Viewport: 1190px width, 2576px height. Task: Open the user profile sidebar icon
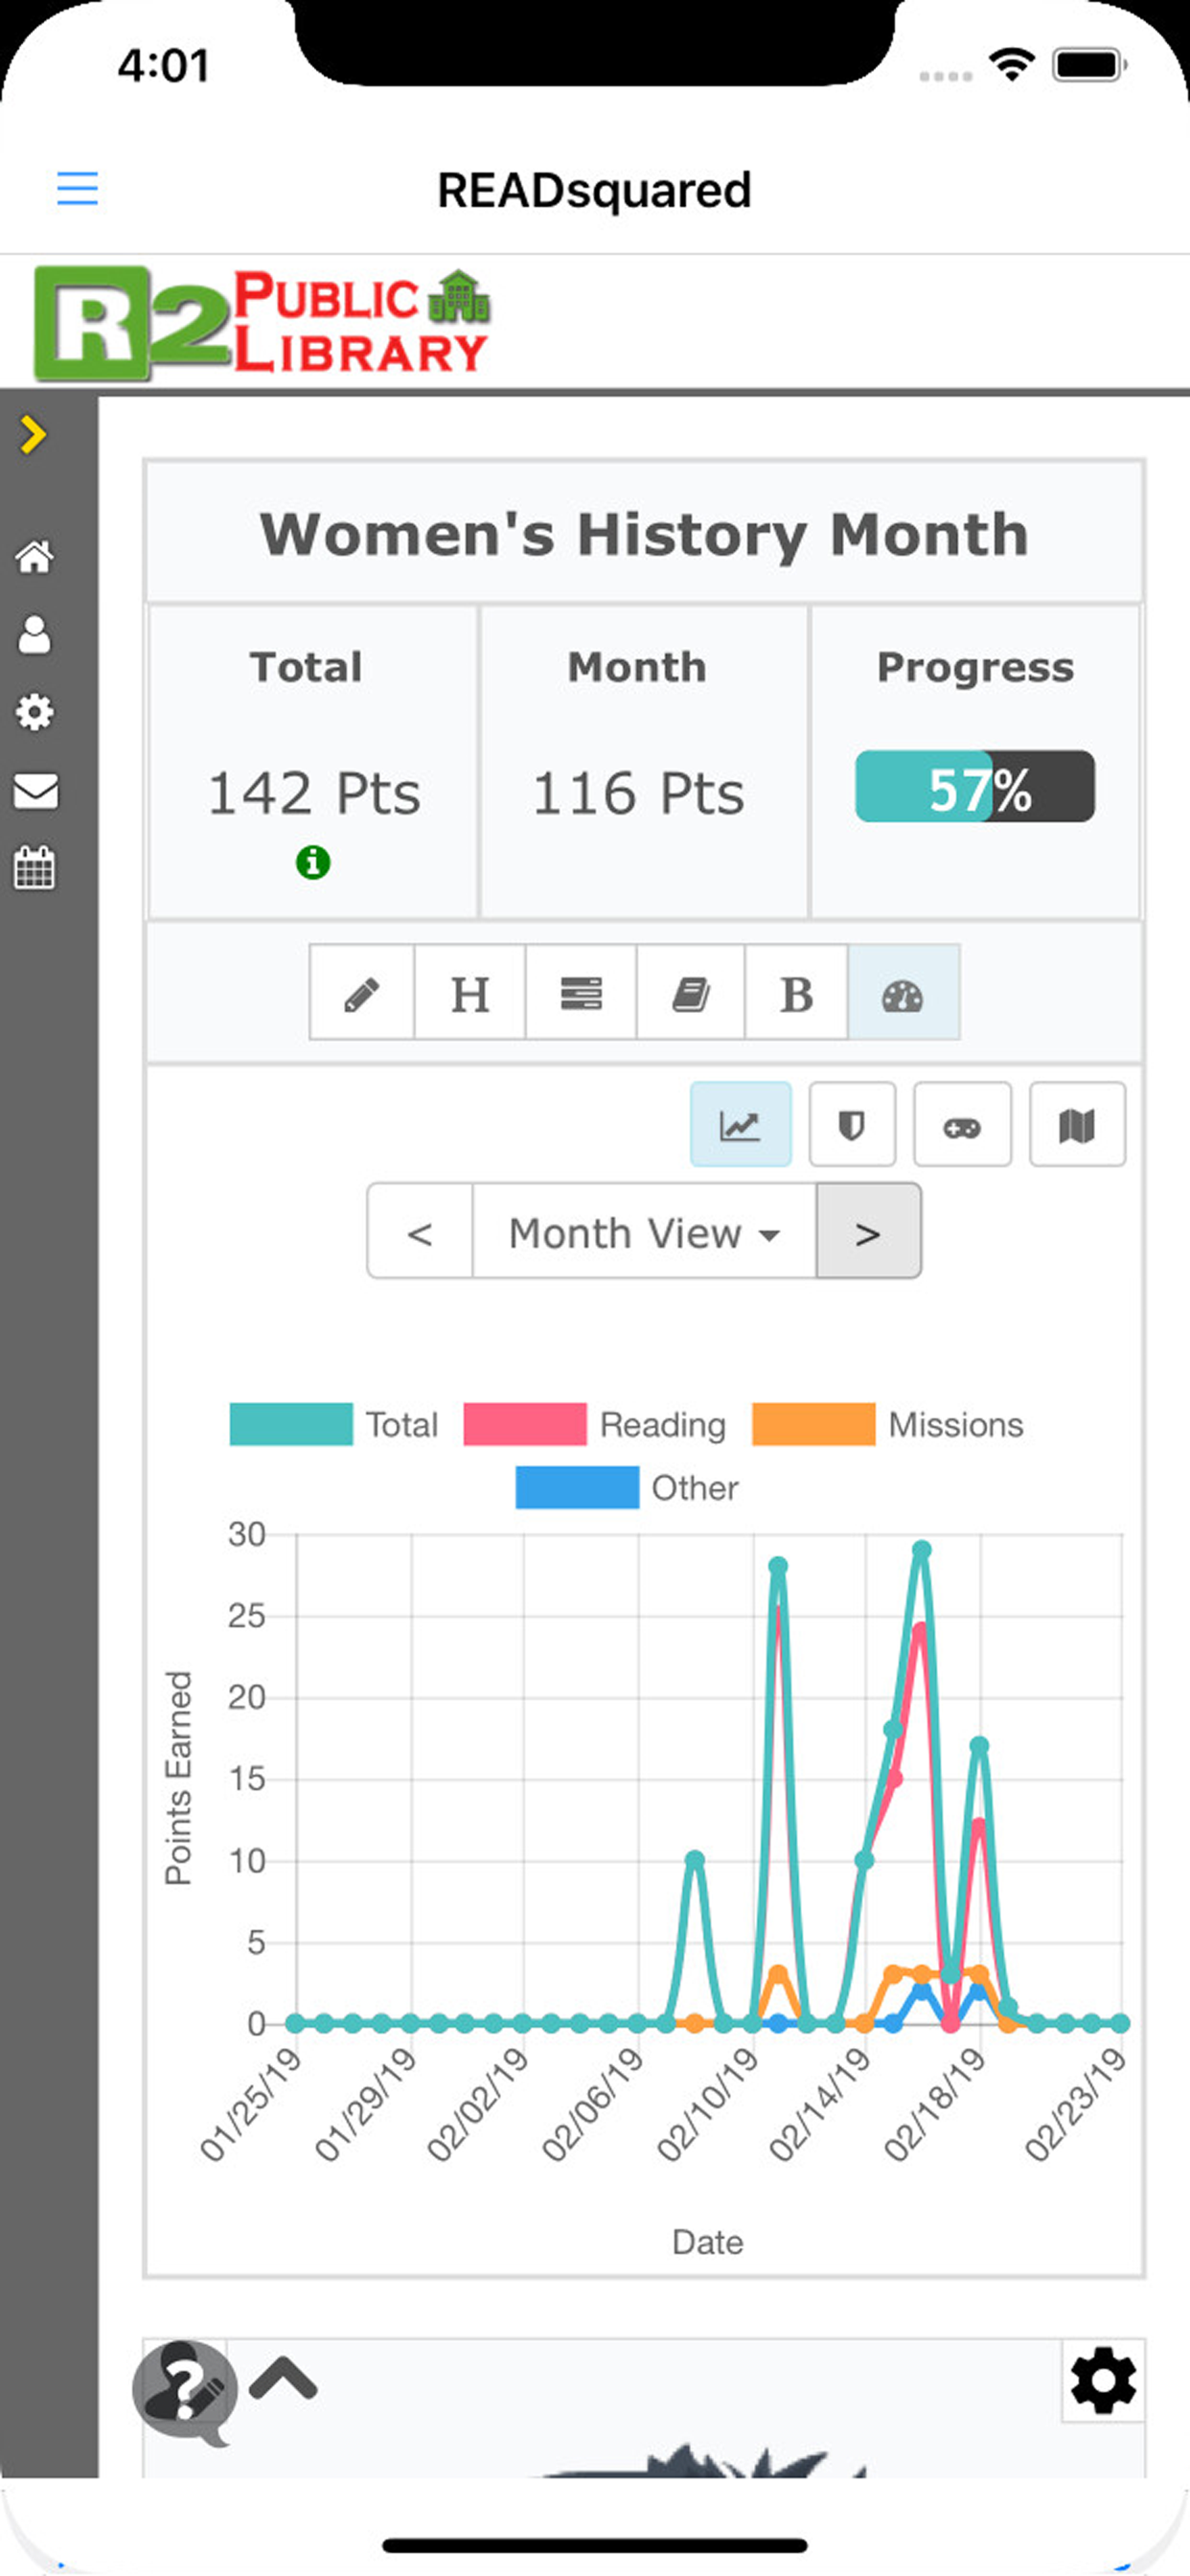coord(35,635)
